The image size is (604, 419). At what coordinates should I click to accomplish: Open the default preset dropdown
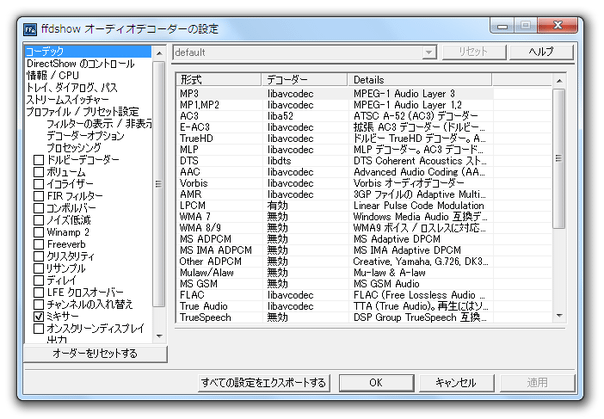(428, 52)
